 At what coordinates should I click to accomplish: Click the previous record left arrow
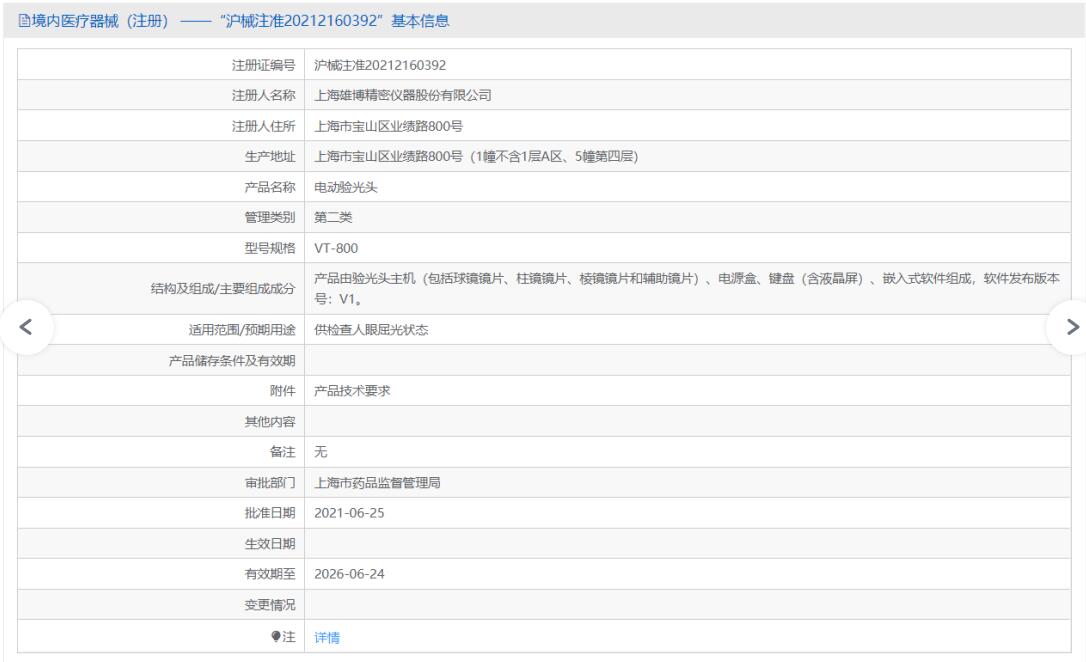pos(26,326)
